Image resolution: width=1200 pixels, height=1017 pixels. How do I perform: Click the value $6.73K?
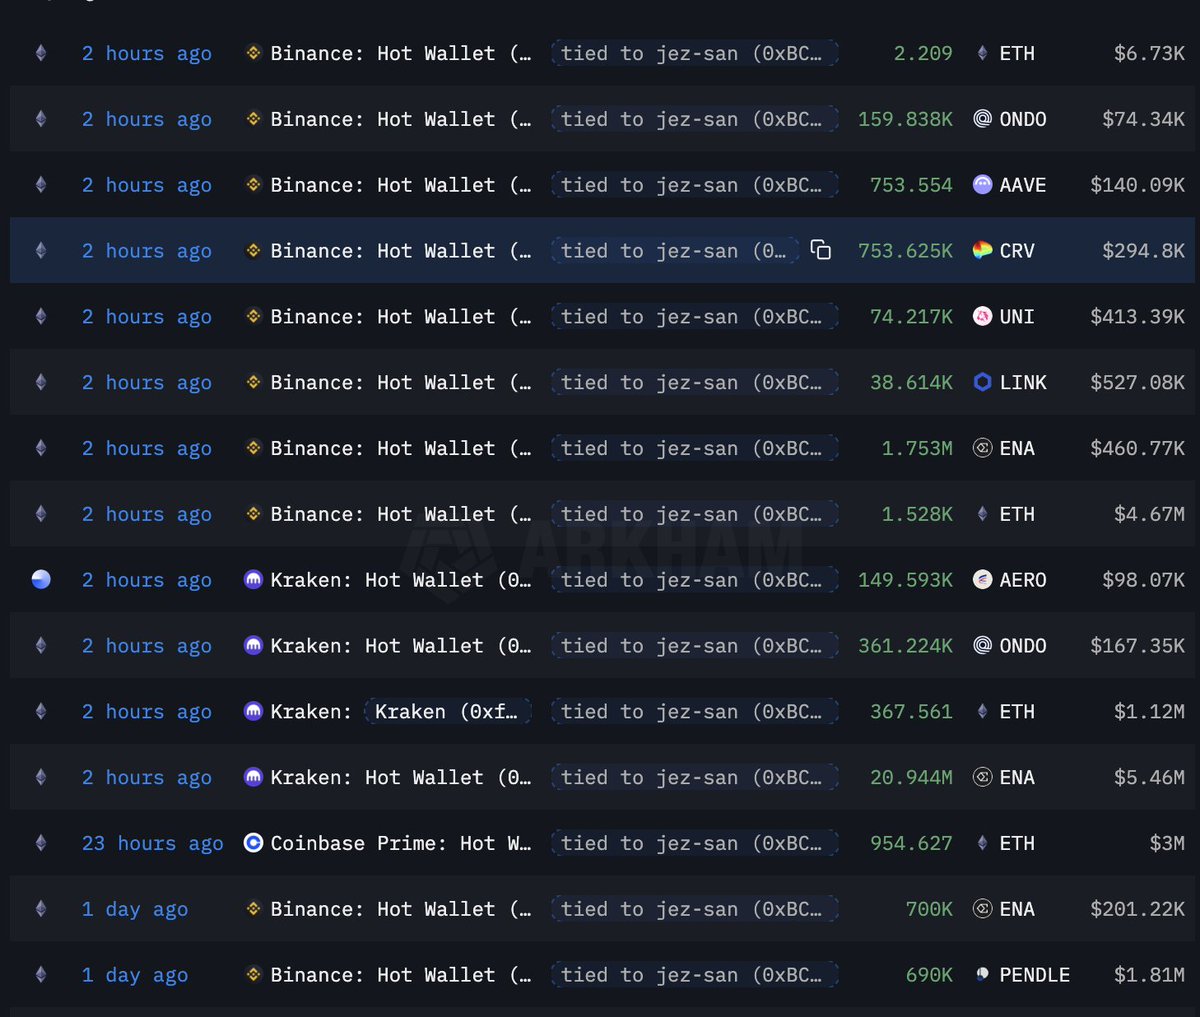pos(1150,53)
